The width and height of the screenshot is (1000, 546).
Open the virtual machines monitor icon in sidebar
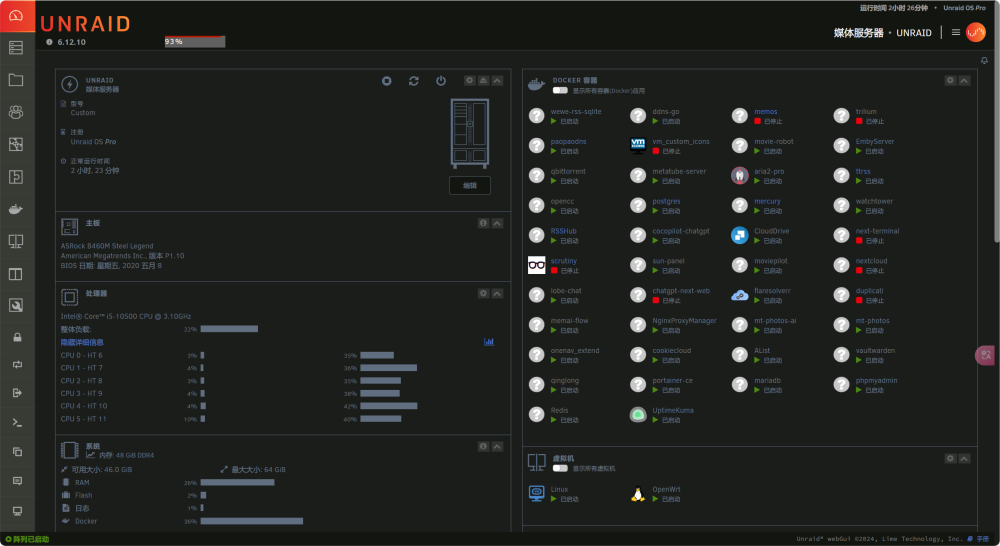tap(16, 242)
